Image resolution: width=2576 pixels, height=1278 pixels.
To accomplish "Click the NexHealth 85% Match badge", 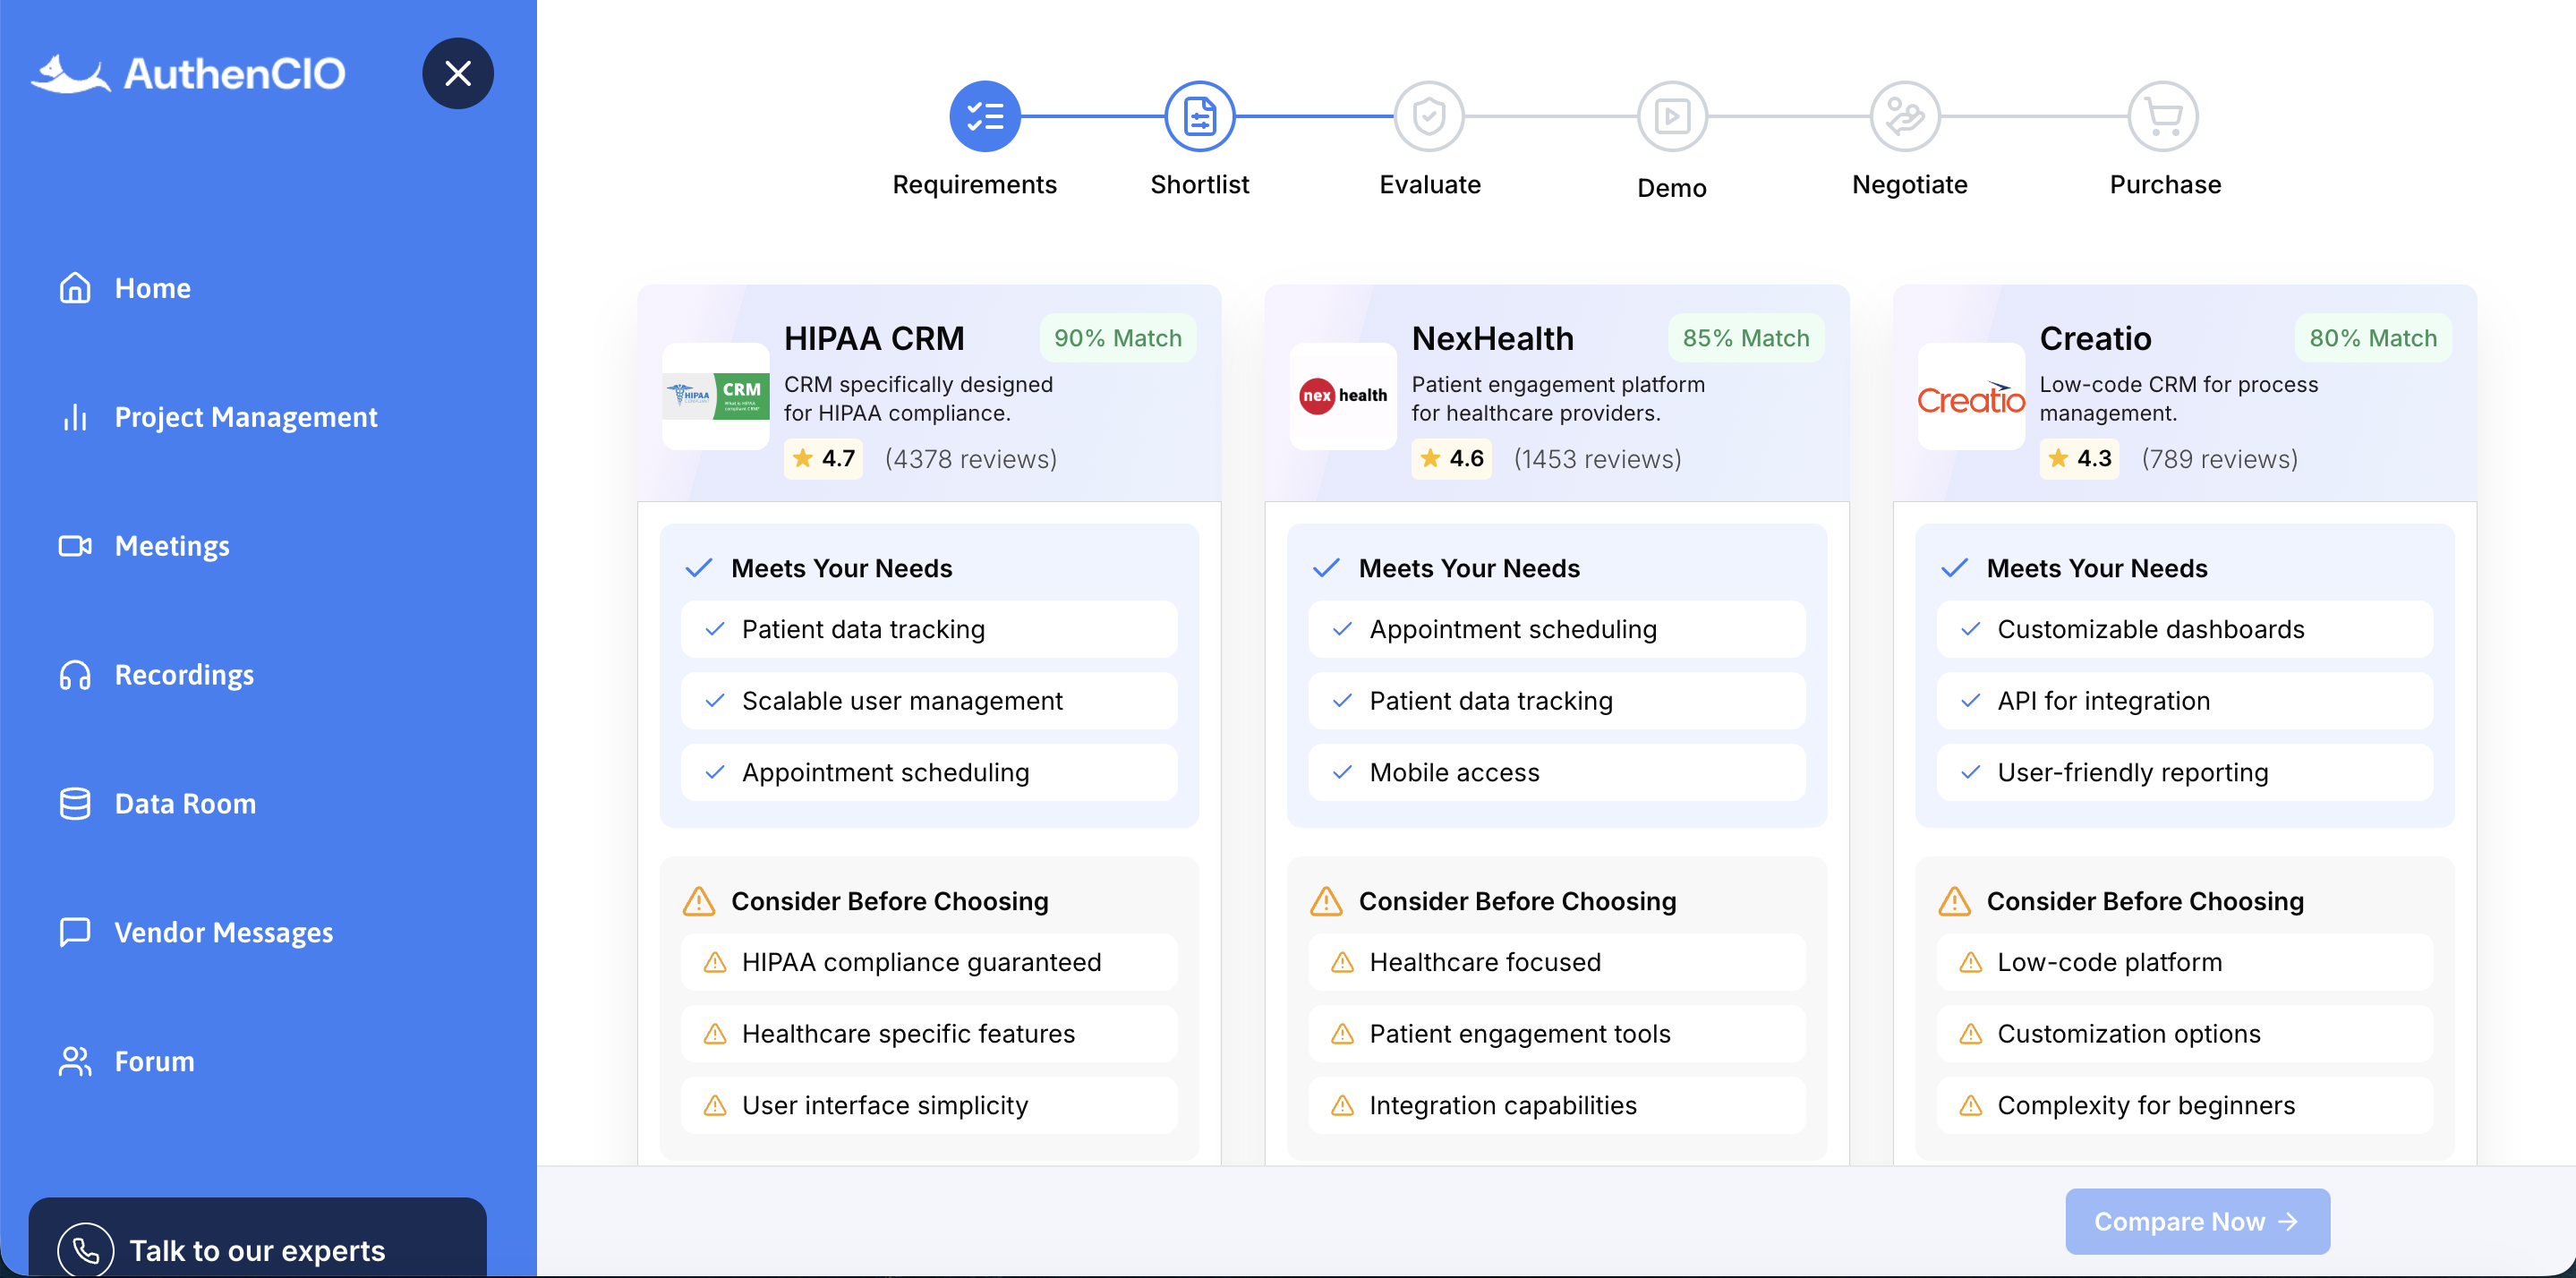I will (1745, 338).
